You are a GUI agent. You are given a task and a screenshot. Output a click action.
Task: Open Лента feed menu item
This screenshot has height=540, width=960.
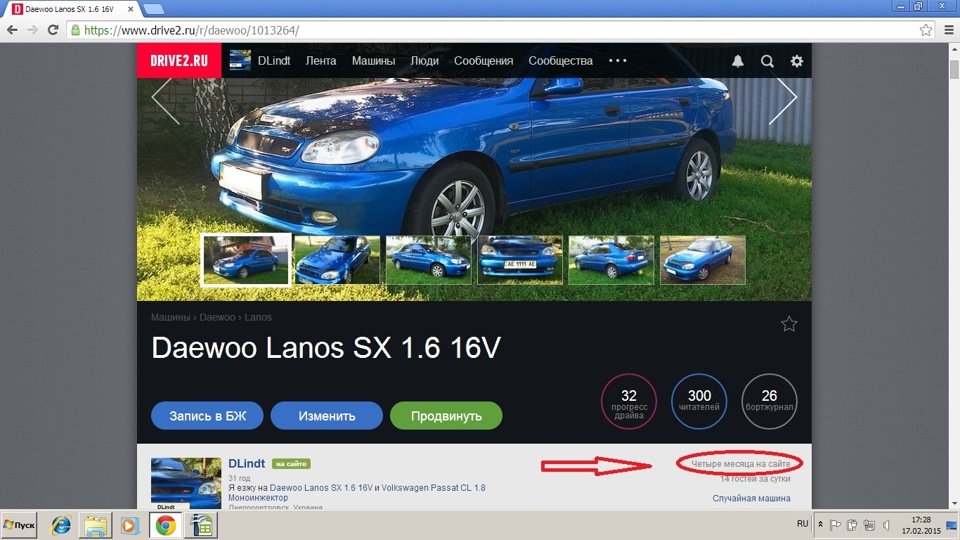pyautogui.click(x=321, y=61)
